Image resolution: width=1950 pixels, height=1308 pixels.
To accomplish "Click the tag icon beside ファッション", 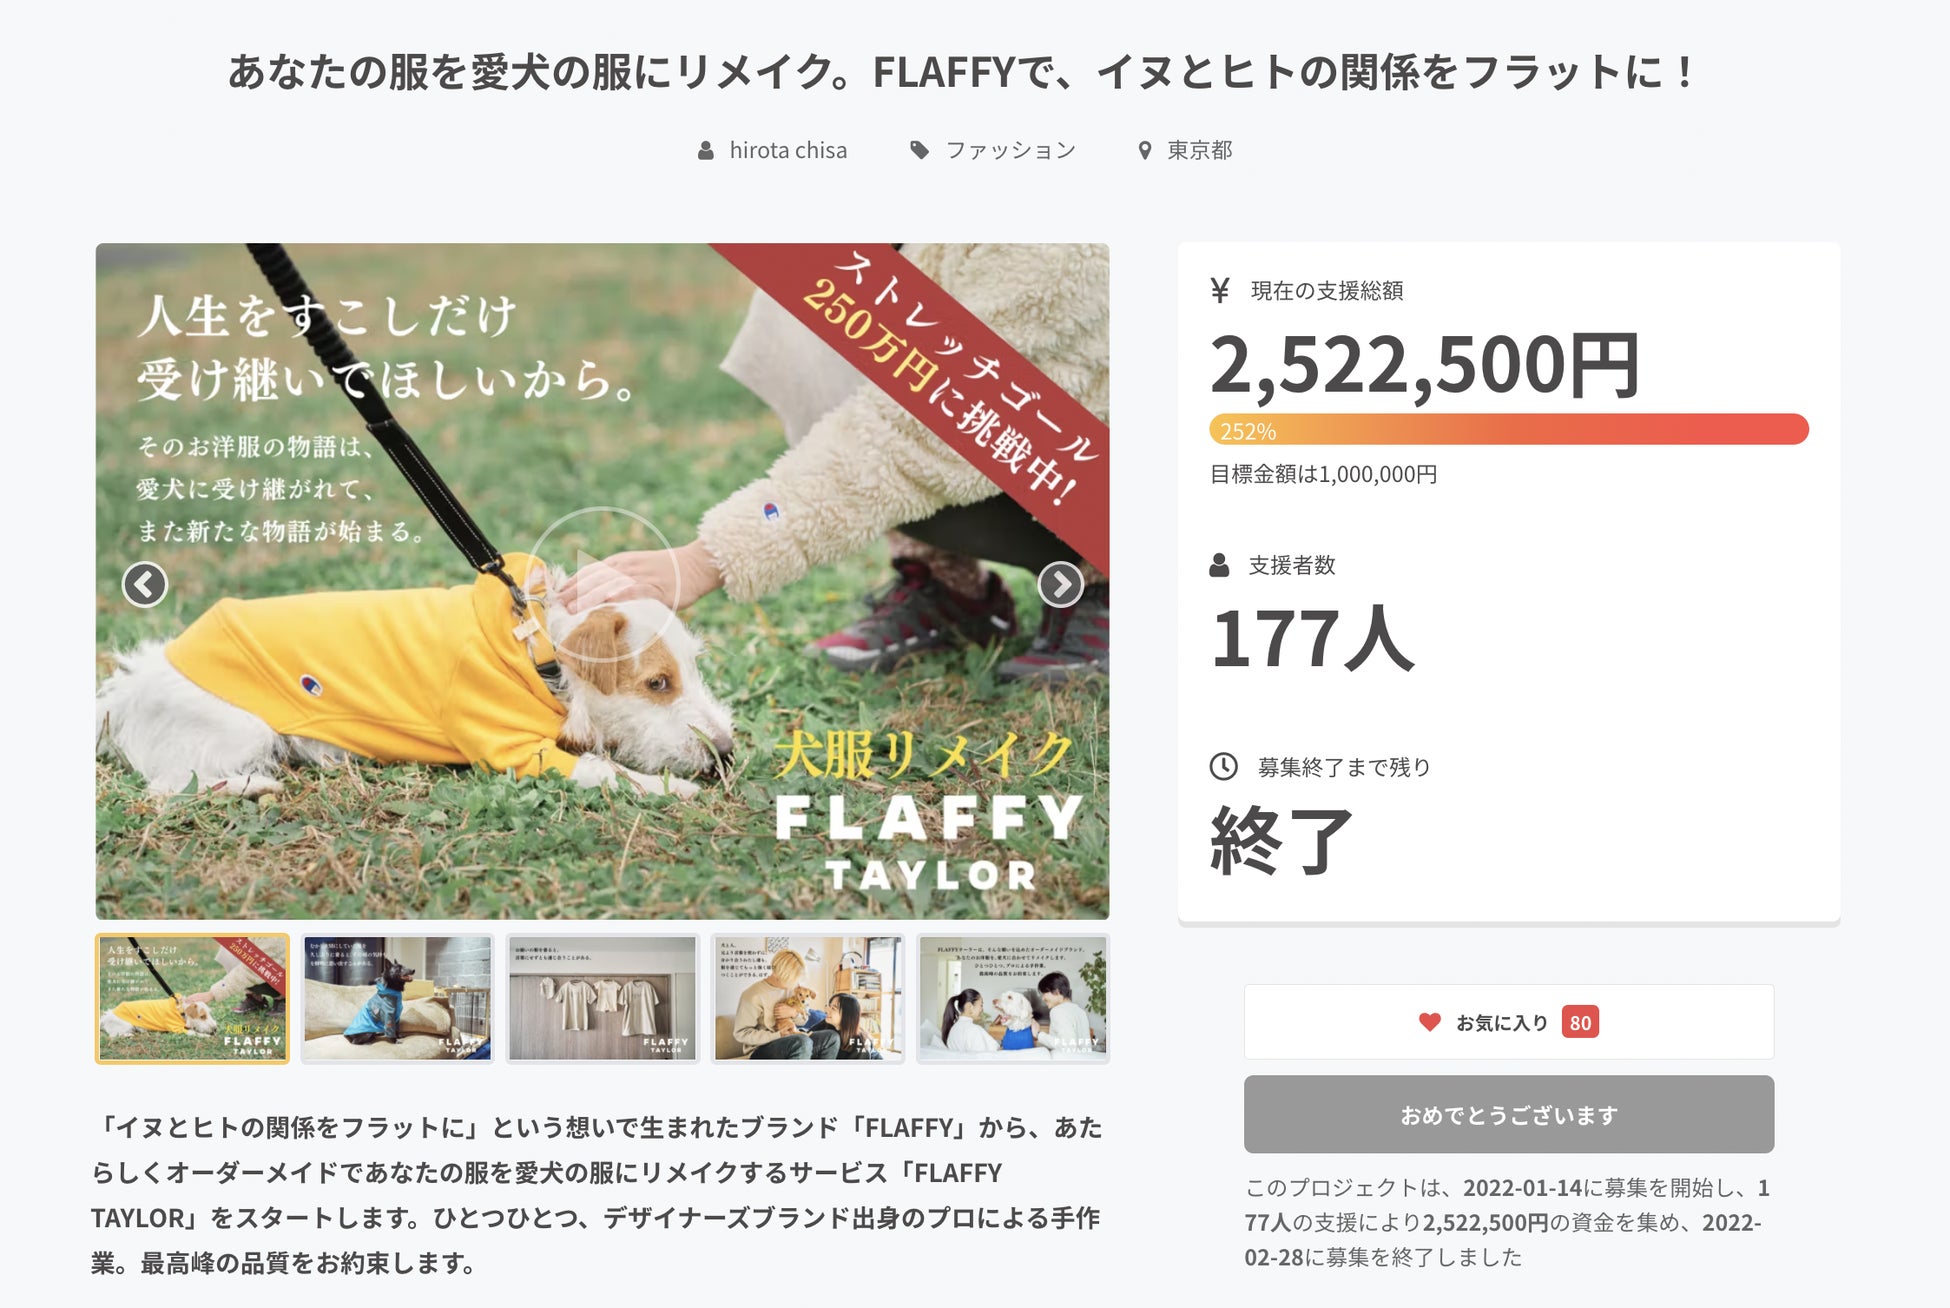I will coord(919,151).
